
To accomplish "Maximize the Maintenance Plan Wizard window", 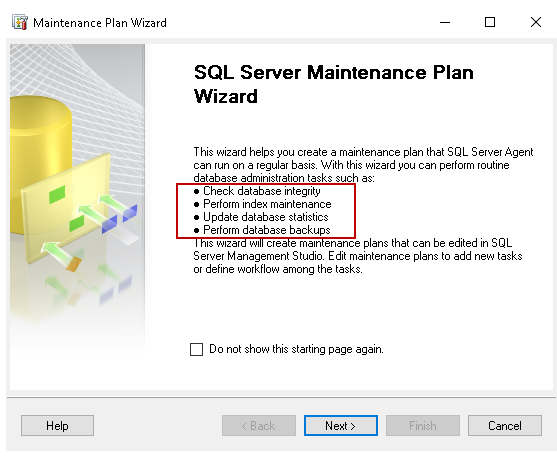I will click(x=490, y=22).
